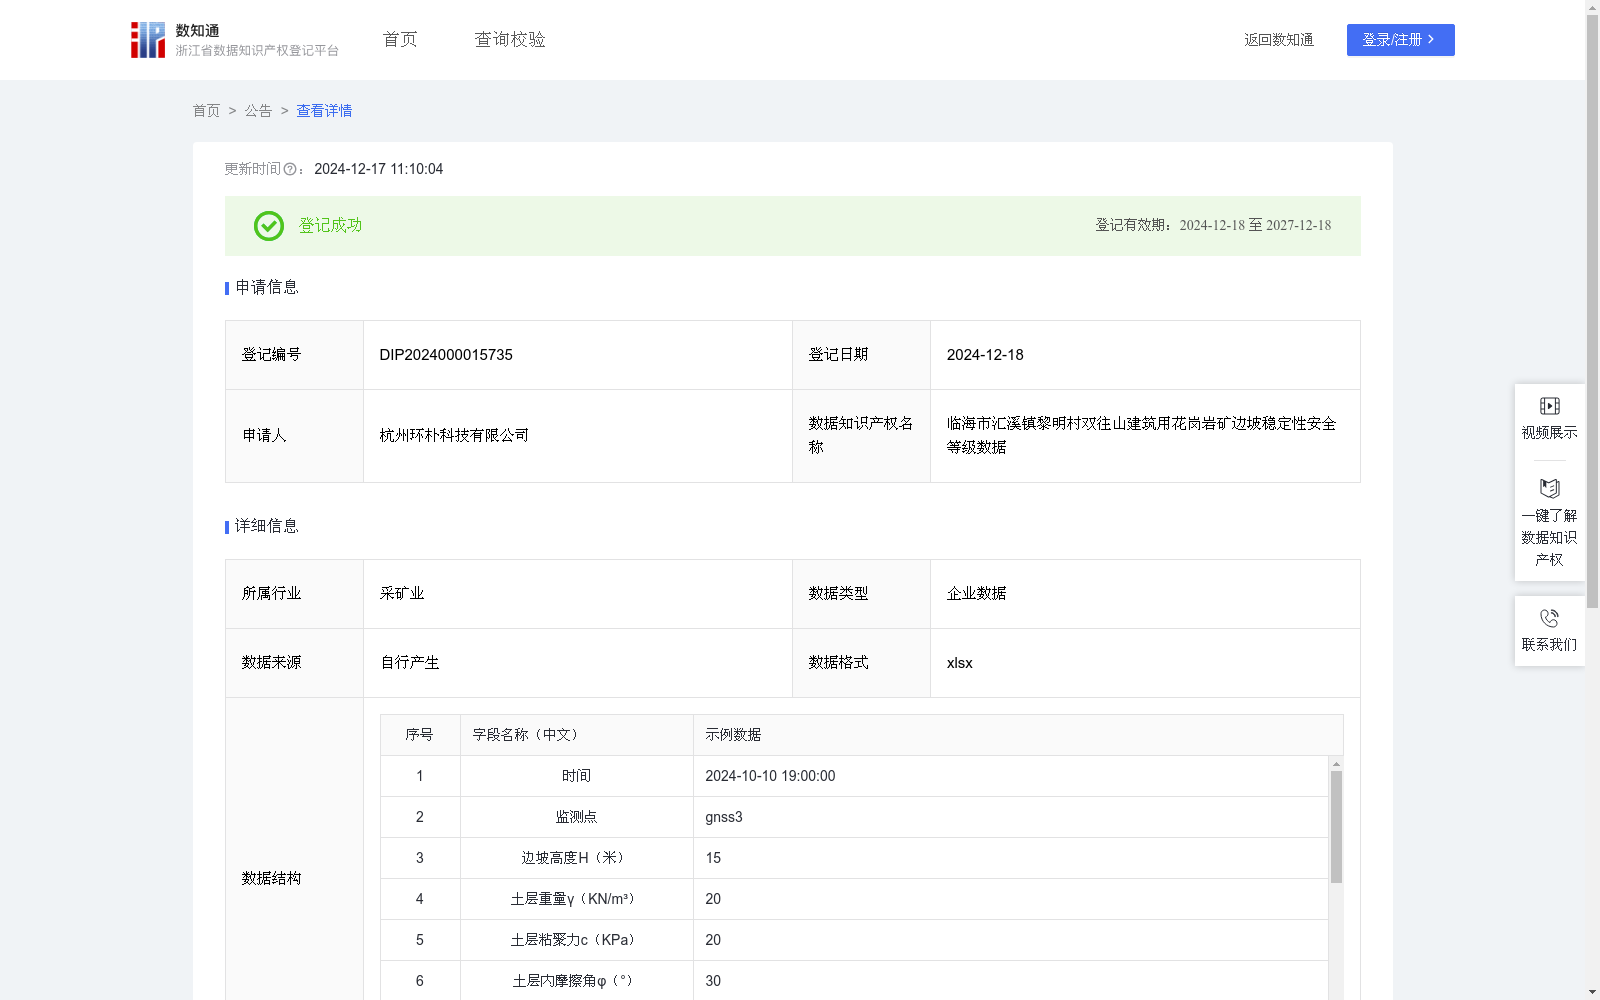This screenshot has width=1600, height=1000.
Task: Click the green 登记成功 checkmark icon
Action: point(269,226)
